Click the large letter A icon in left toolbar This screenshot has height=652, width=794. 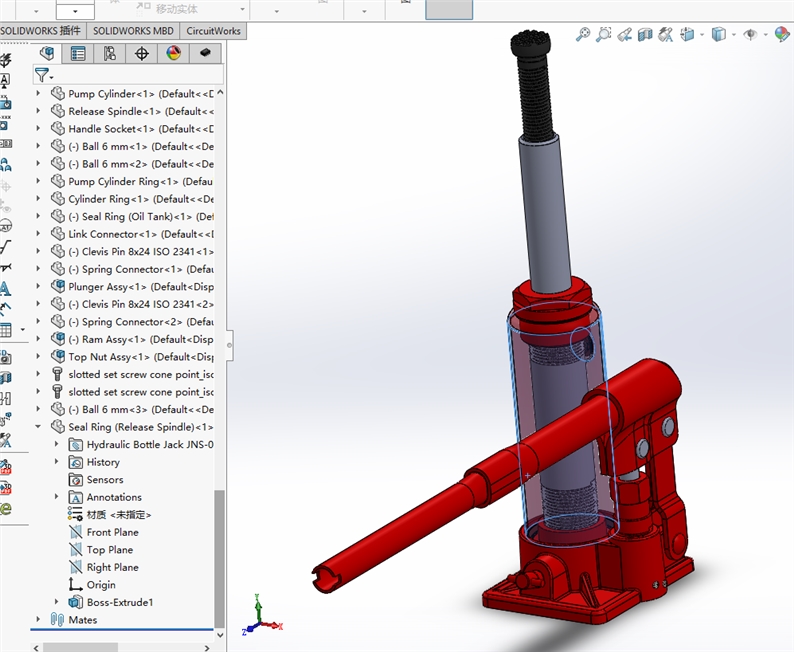tap(5, 289)
